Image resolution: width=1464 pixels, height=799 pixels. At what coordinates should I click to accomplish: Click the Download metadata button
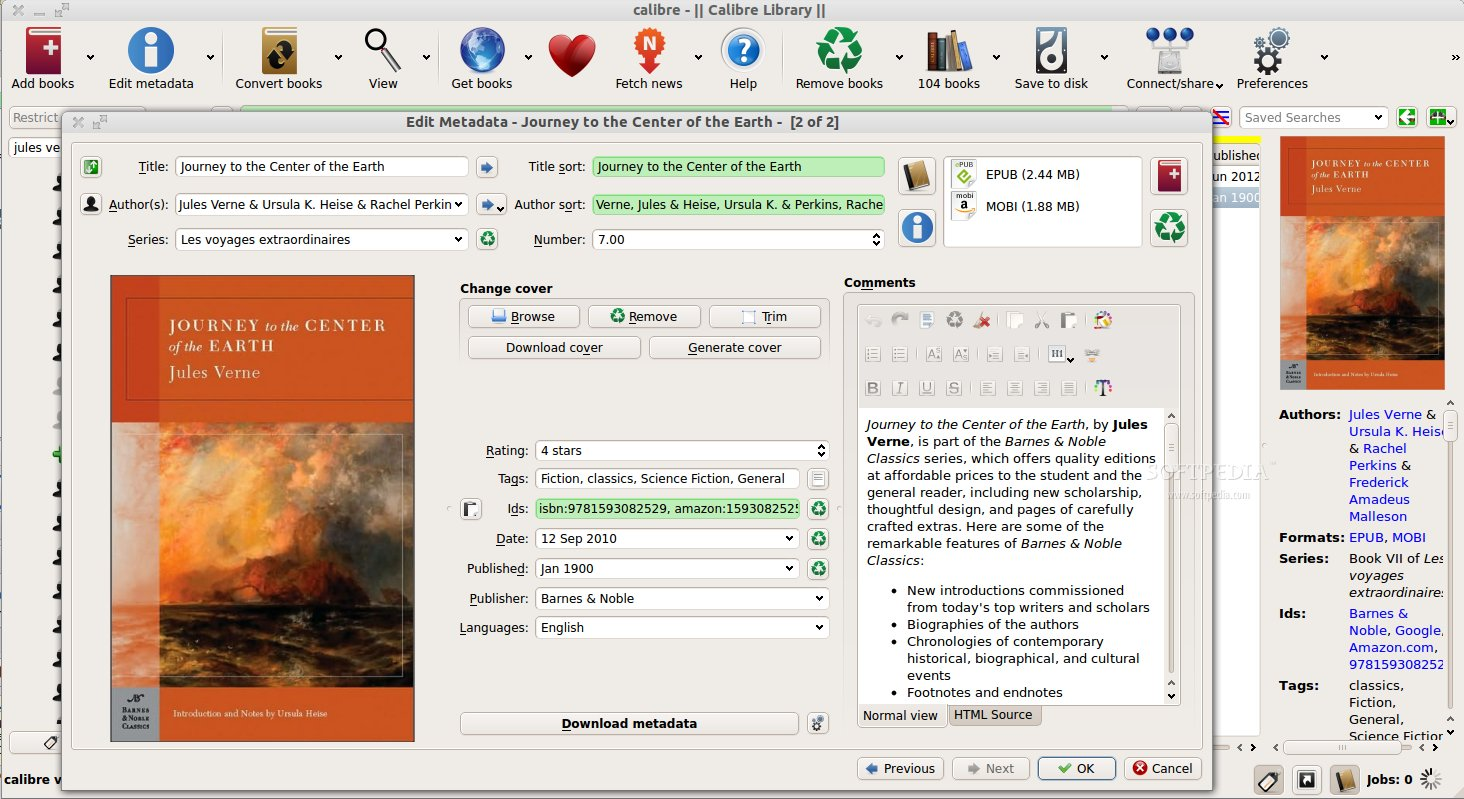[x=629, y=724]
